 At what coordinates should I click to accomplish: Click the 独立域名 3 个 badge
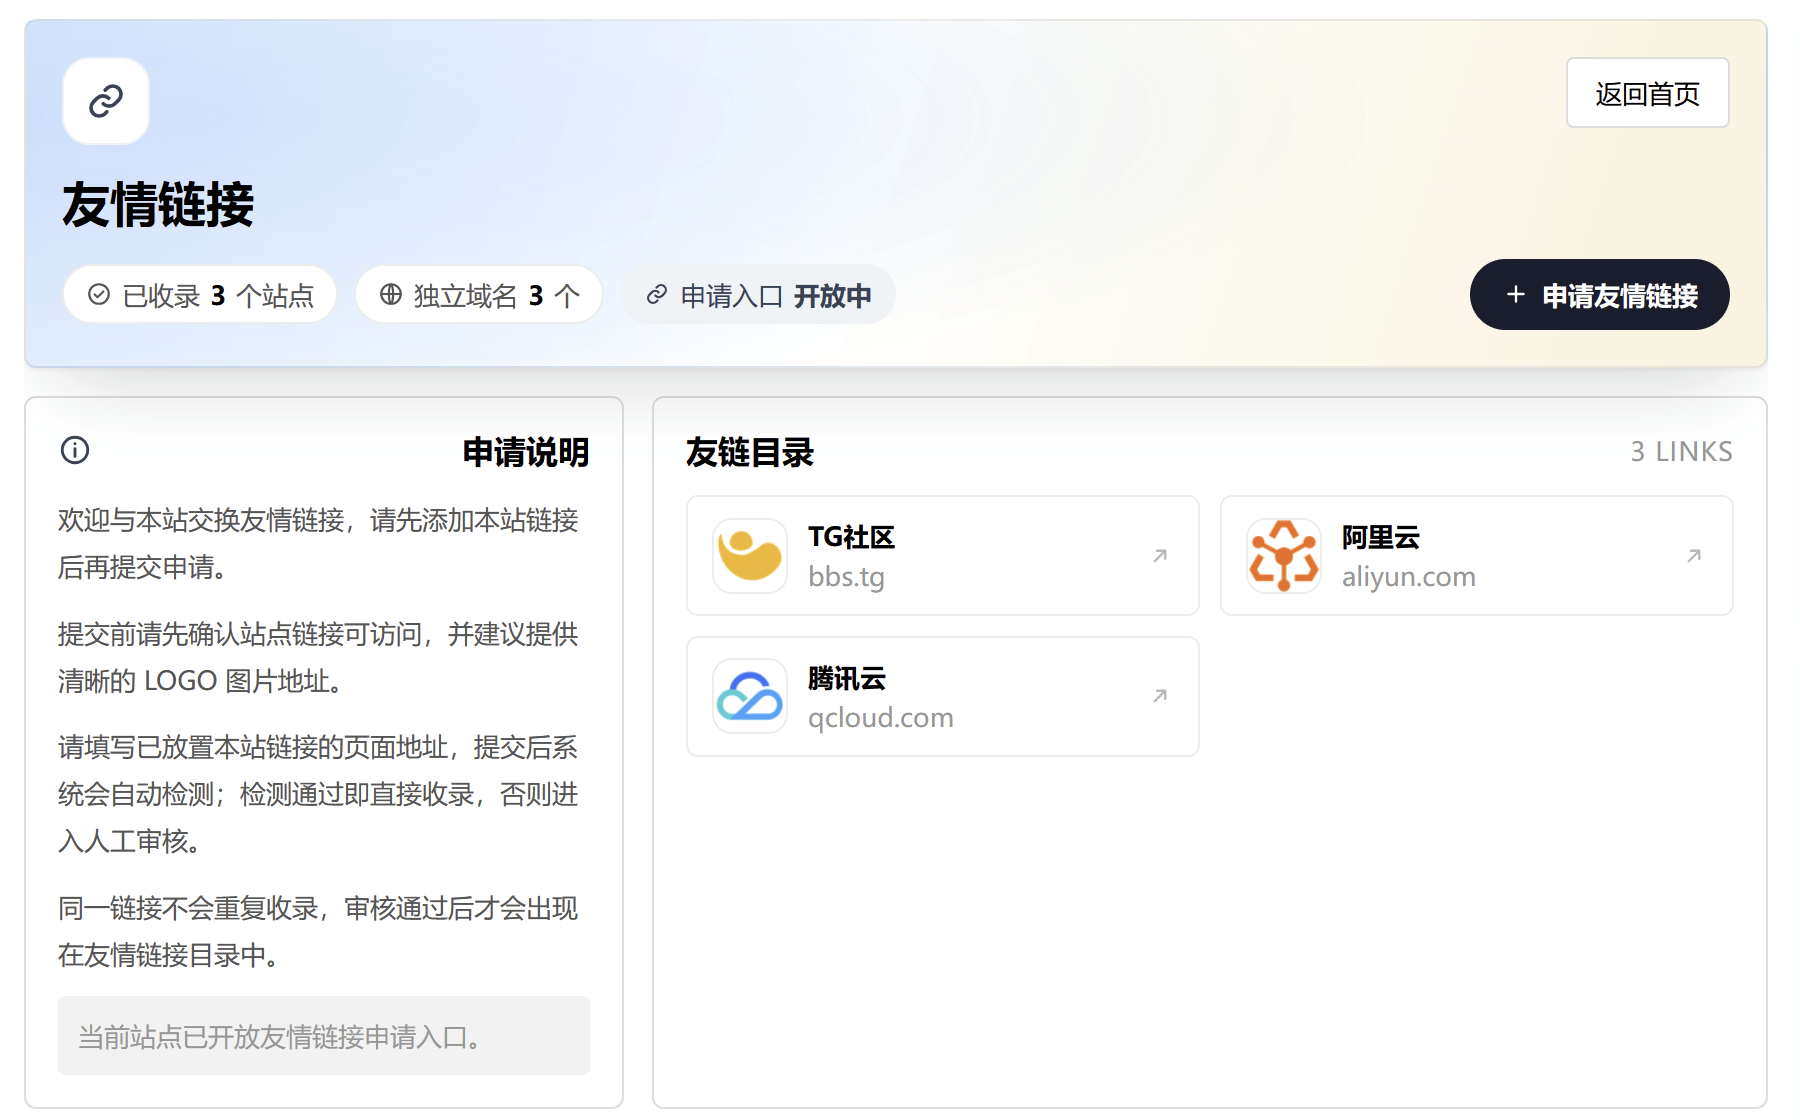479,295
